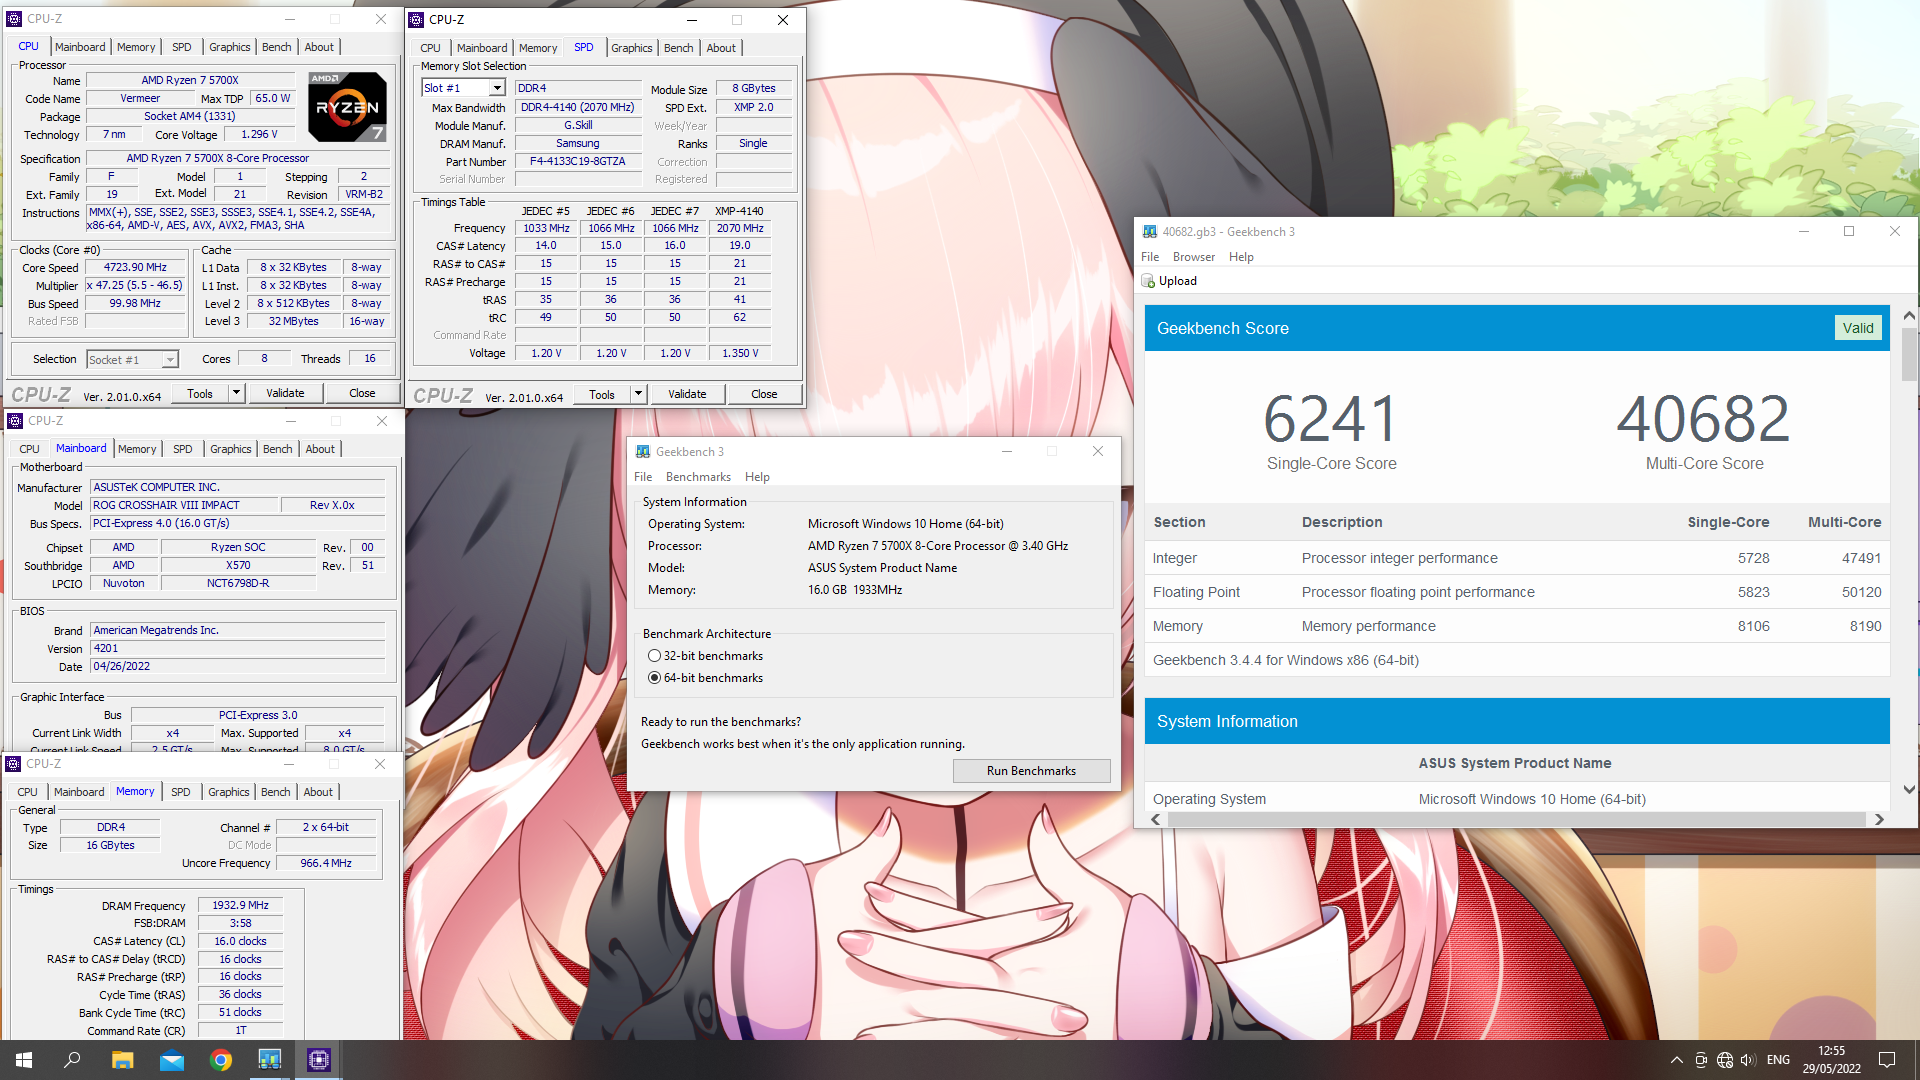
Task: Click scroll left arrow in Geekbench results
Action: (x=1156, y=819)
